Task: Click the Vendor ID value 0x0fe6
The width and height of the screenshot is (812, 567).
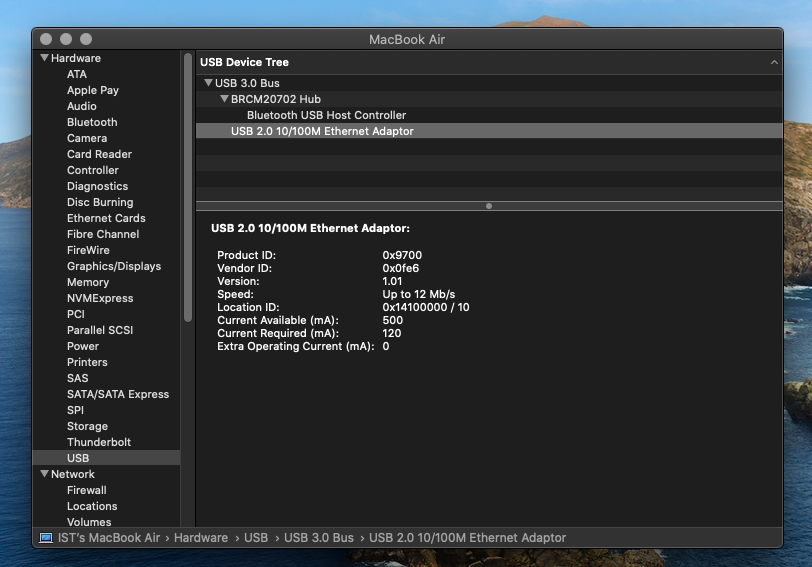Action: 400,268
